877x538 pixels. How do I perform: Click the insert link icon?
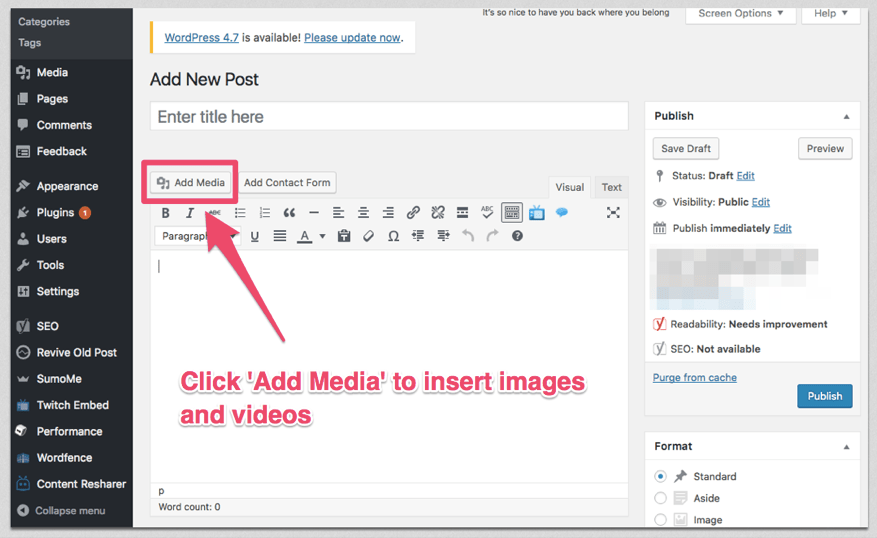click(x=413, y=213)
